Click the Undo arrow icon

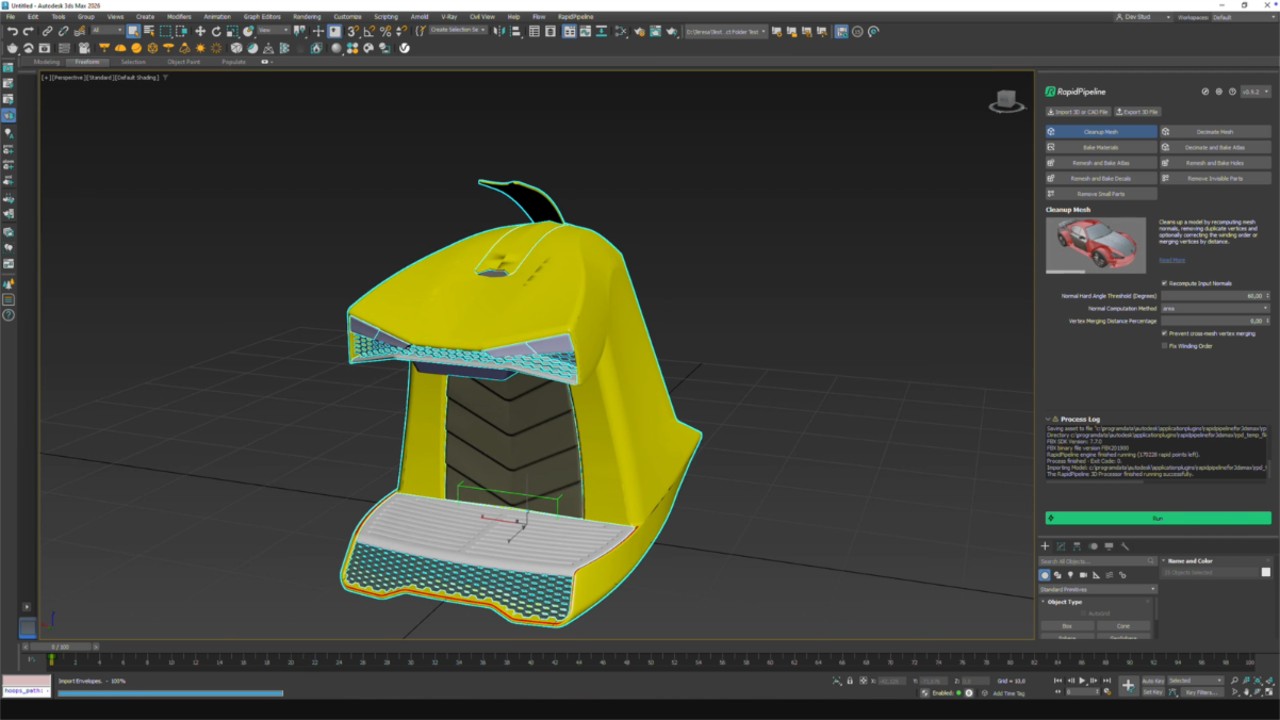12,32
